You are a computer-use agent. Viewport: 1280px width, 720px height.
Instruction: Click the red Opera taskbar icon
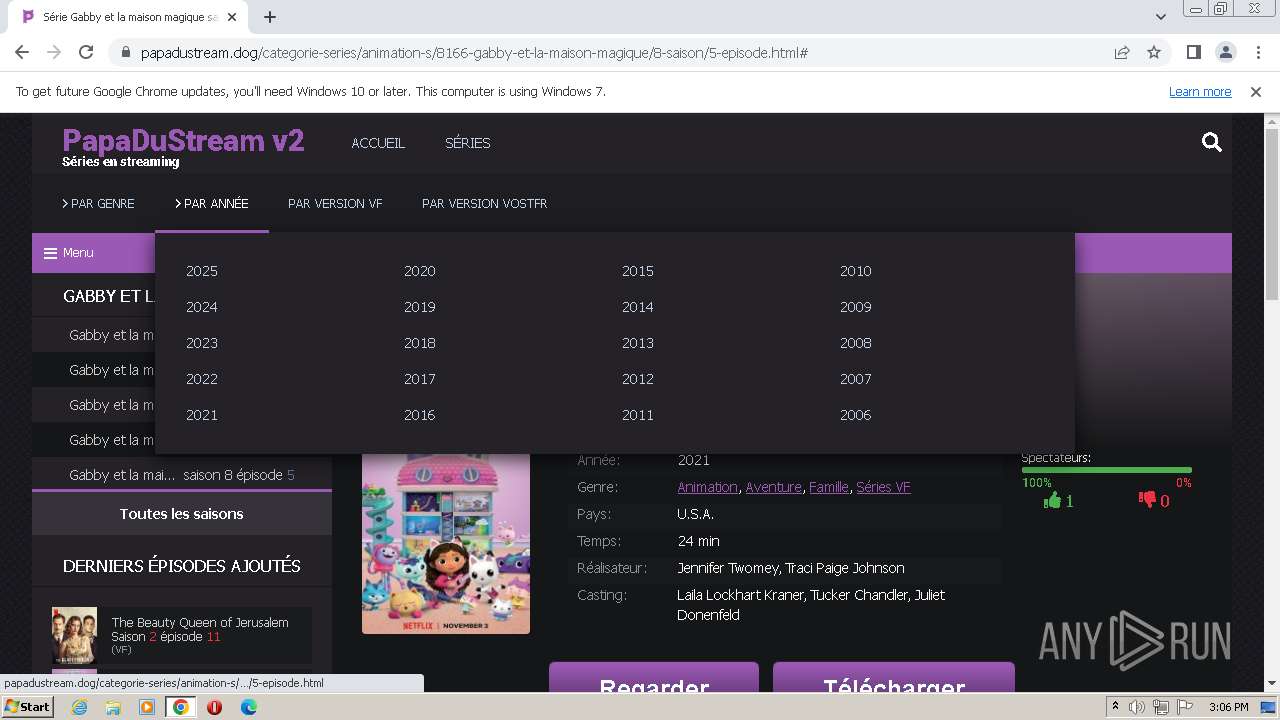coord(214,707)
